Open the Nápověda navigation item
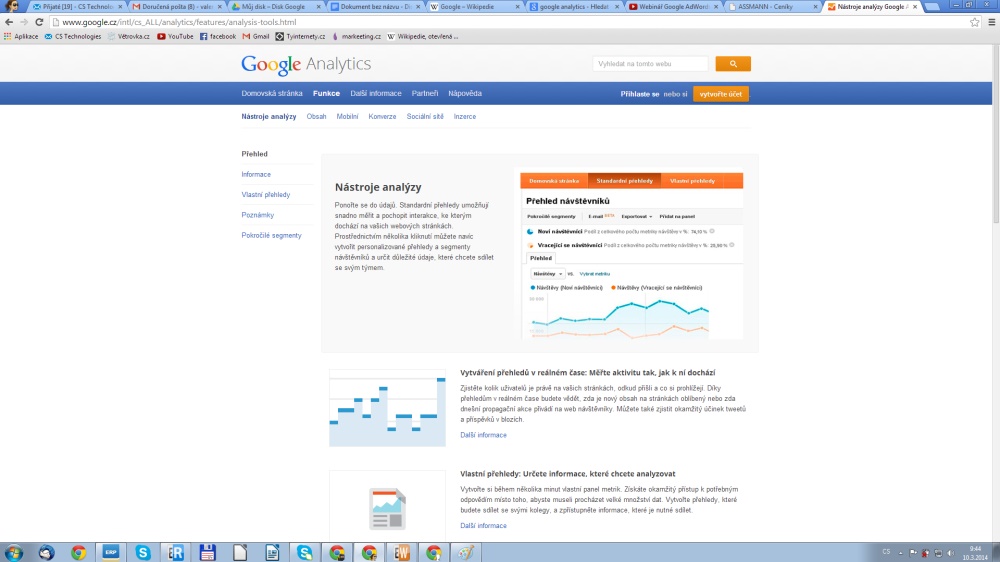 click(465, 93)
